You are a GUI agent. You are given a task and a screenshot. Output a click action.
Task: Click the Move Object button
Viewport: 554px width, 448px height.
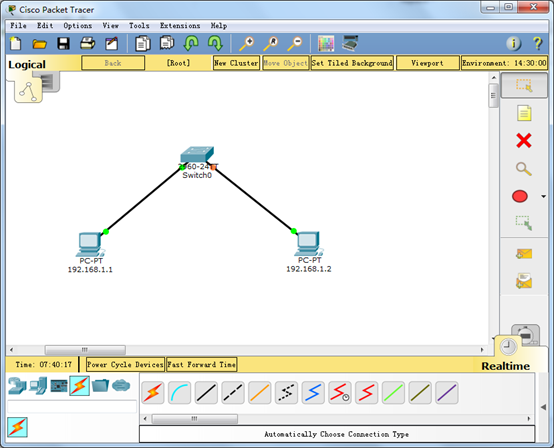coord(285,63)
